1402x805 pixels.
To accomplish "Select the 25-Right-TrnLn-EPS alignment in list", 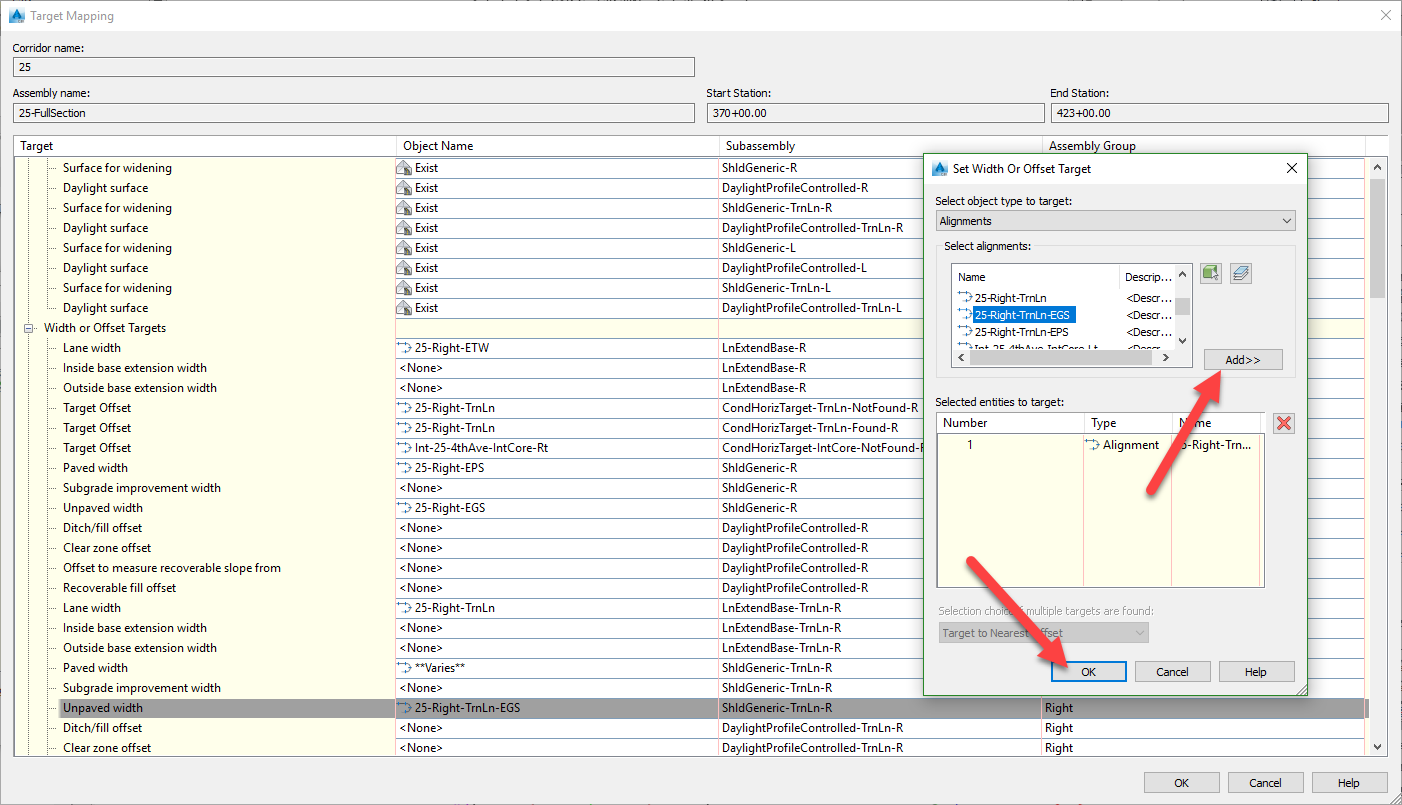I will coord(1021,332).
